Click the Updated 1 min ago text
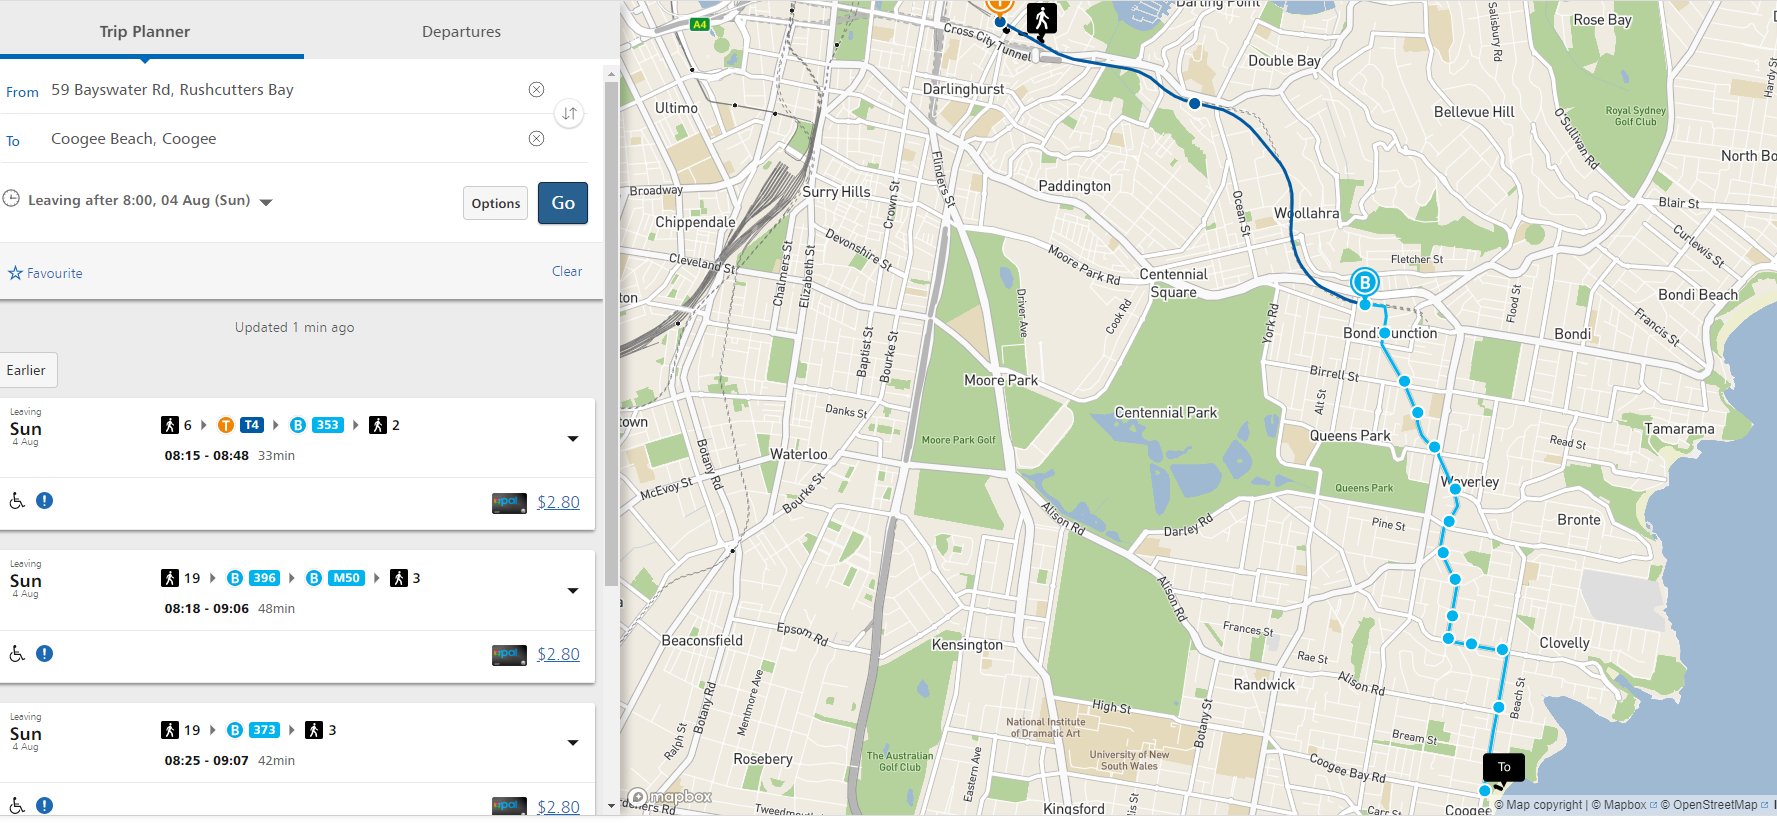 295,327
